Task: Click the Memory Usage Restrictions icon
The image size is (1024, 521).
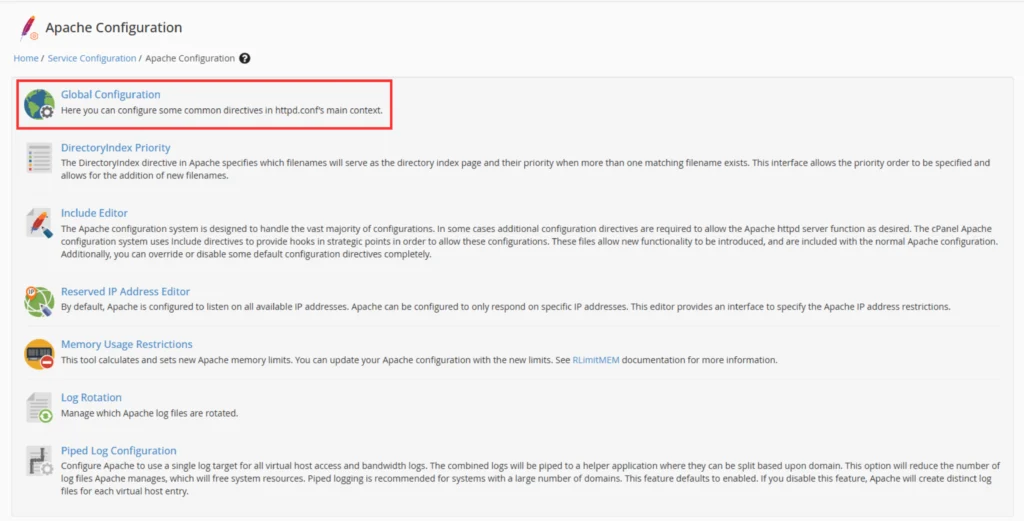Action: pos(39,355)
